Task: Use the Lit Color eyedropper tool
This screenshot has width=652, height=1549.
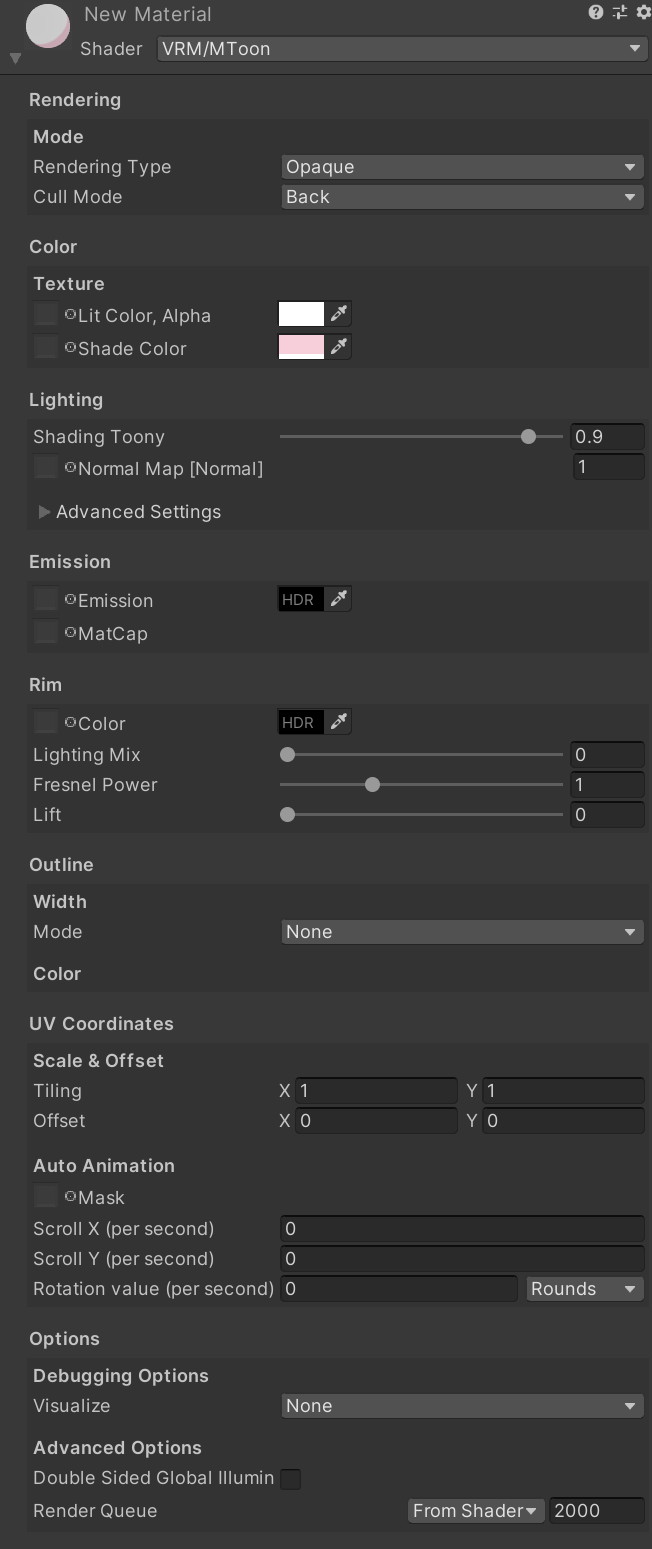Action: point(339,313)
